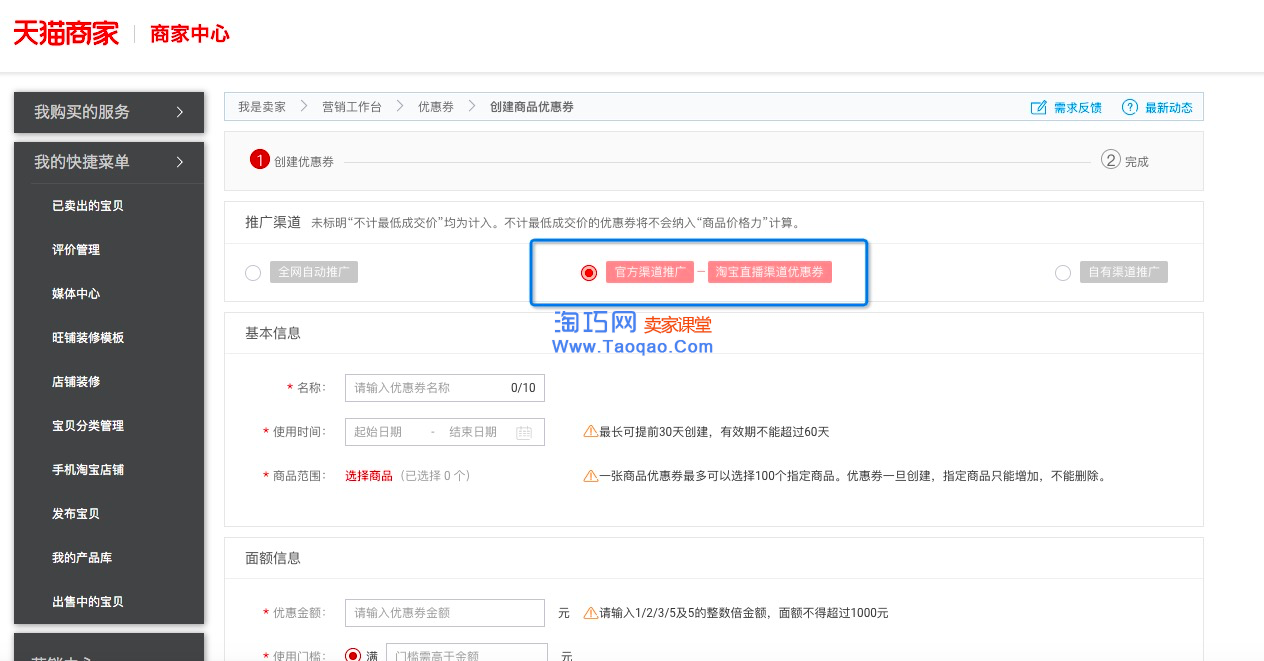Select the 满 threshold radio button
Image resolution: width=1264 pixels, height=661 pixels.
click(x=353, y=656)
